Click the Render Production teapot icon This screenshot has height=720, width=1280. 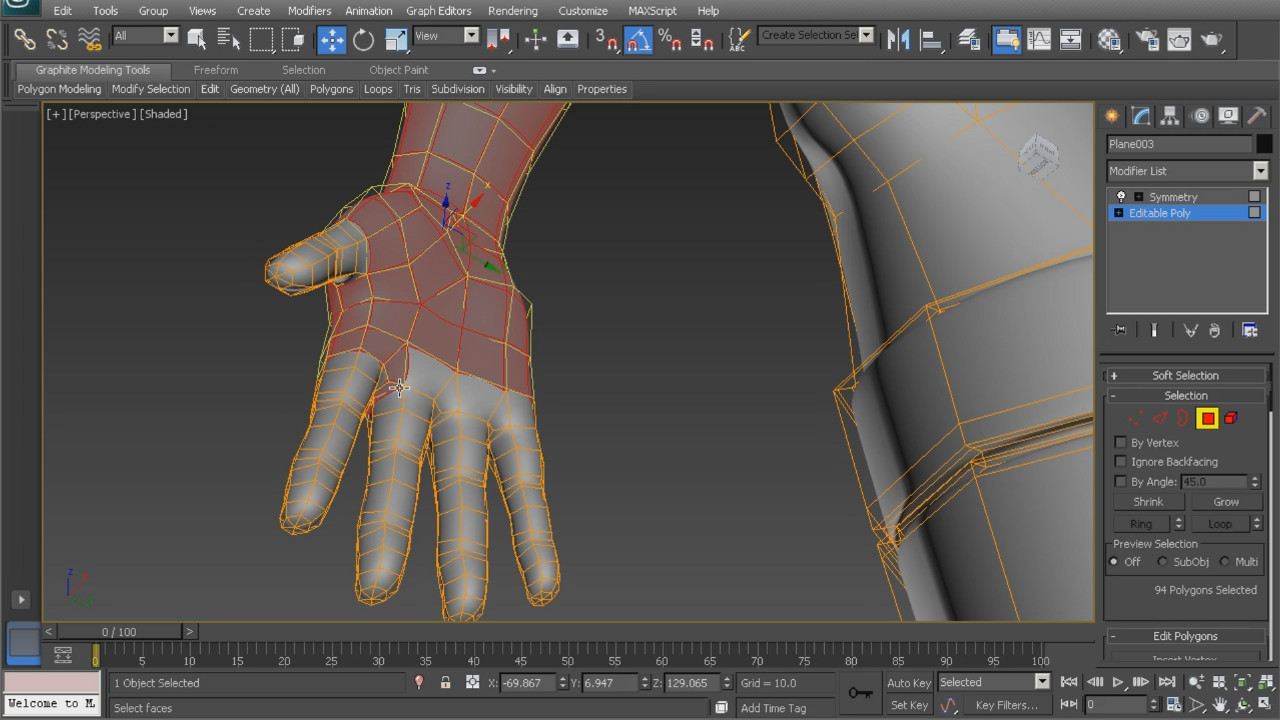coord(1211,39)
